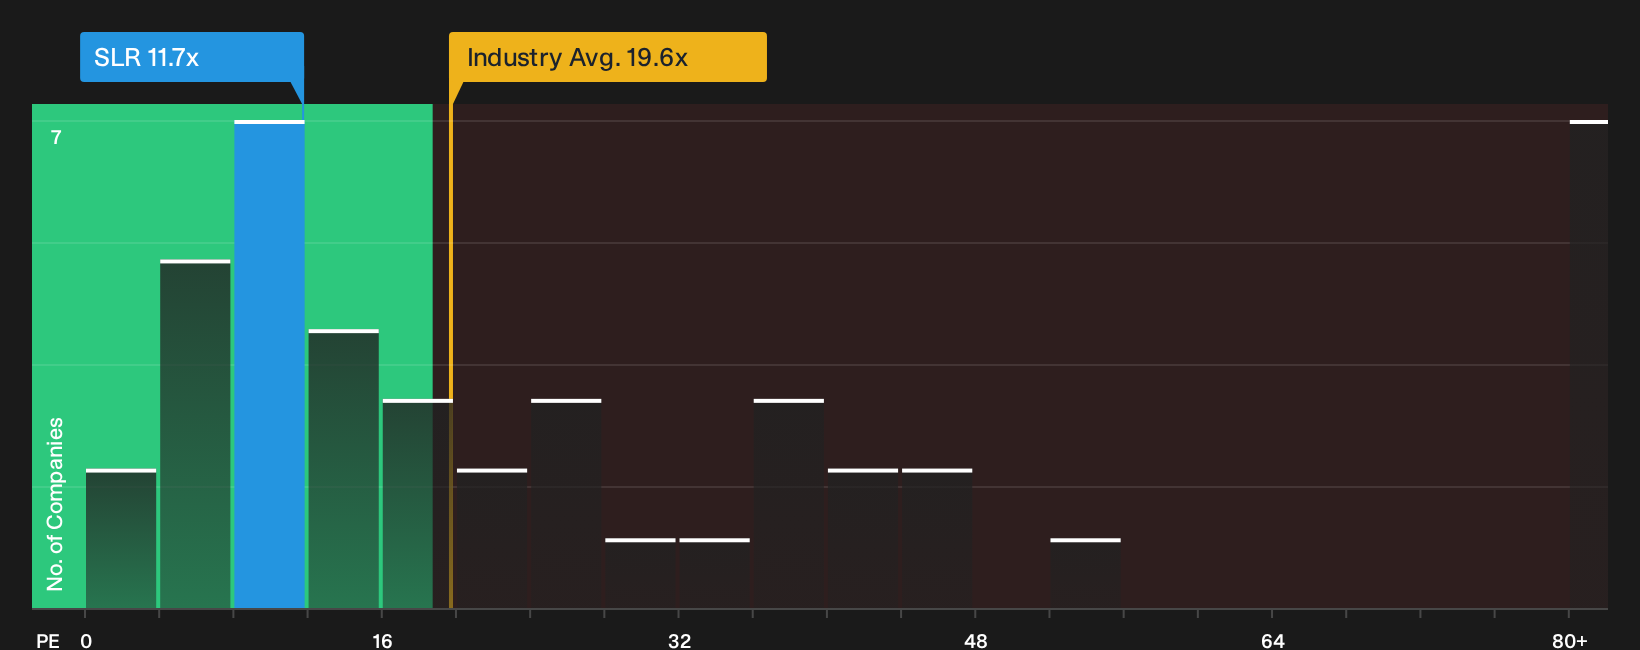The image size is (1640, 650).
Task: Select the lone bar for PE 52 to 56
Action: (1085, 573)
